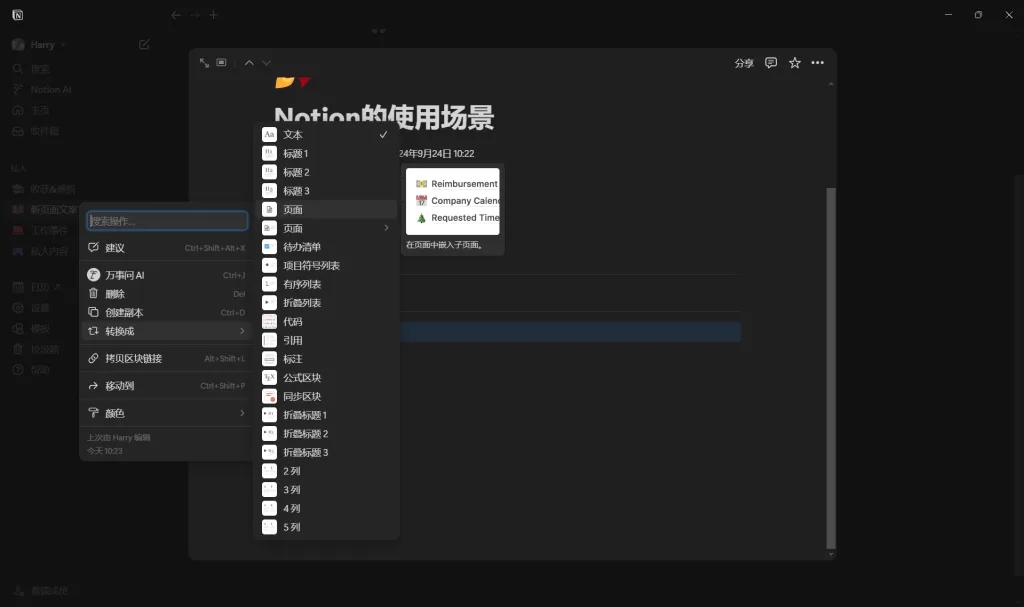Convert block to 公式区块
This screenshot has width=1024, height=607.
pyautogui.click(x=325, y=378)
